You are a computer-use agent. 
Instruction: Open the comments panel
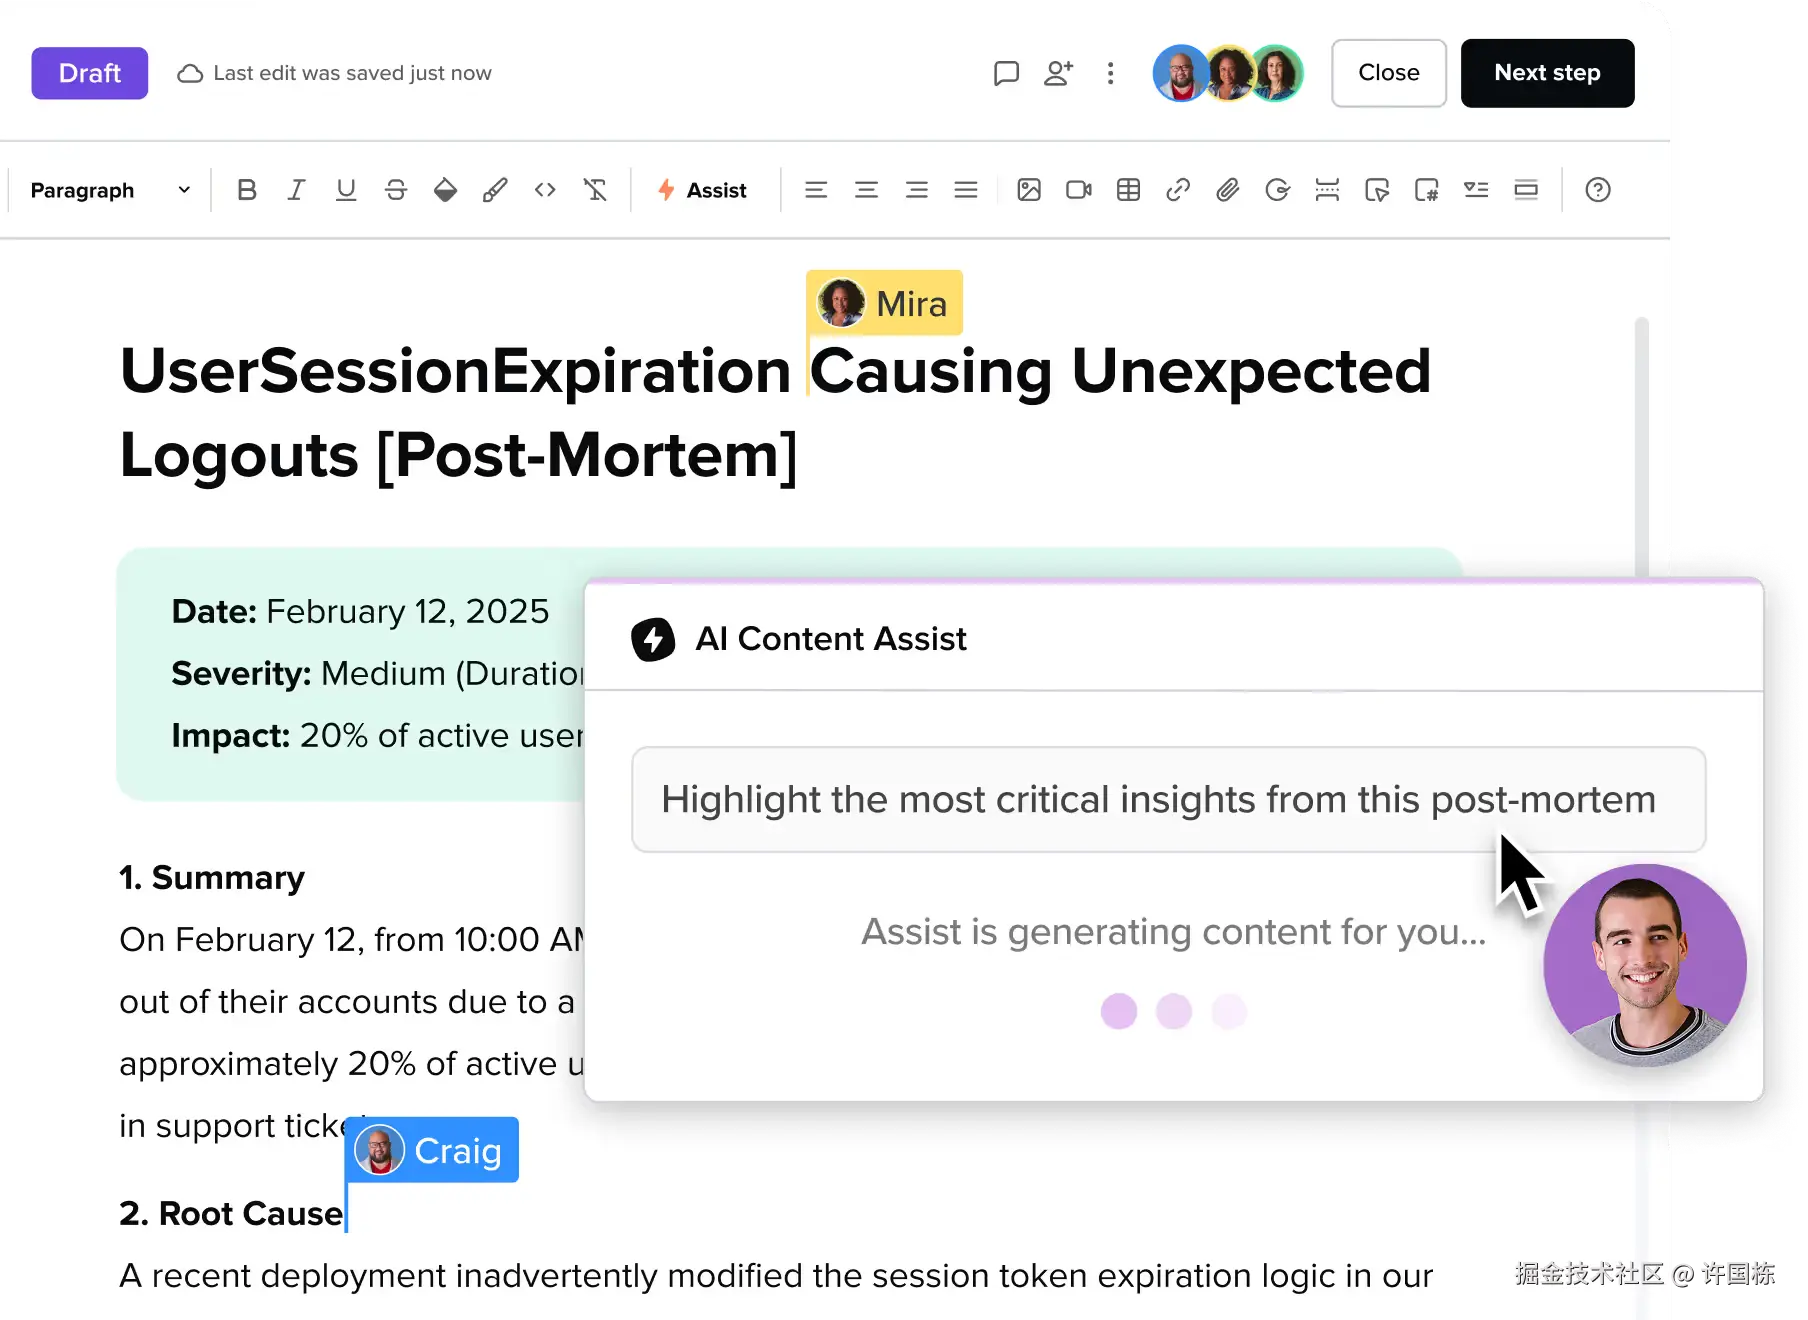(x=1006, y=73)
